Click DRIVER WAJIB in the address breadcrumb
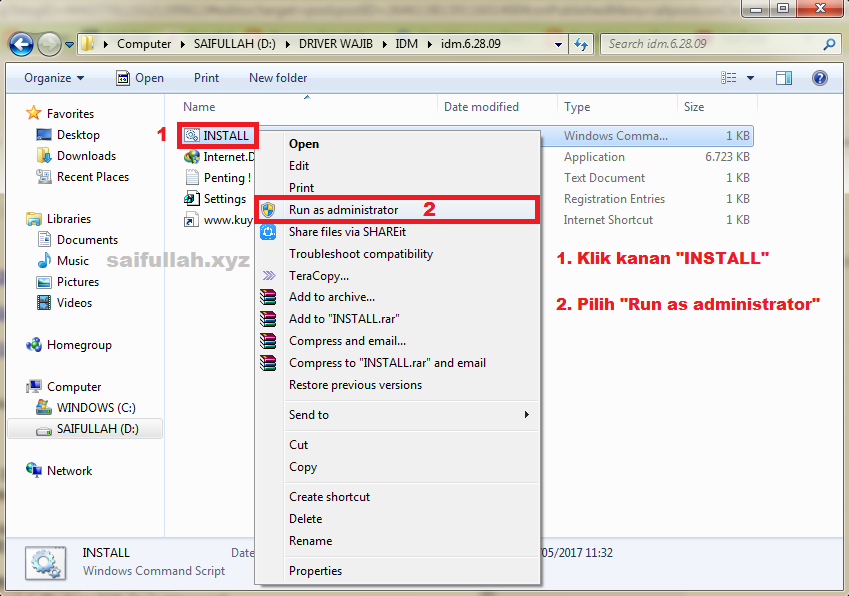Viewport: 849px width, 596px height. (336, 44)
